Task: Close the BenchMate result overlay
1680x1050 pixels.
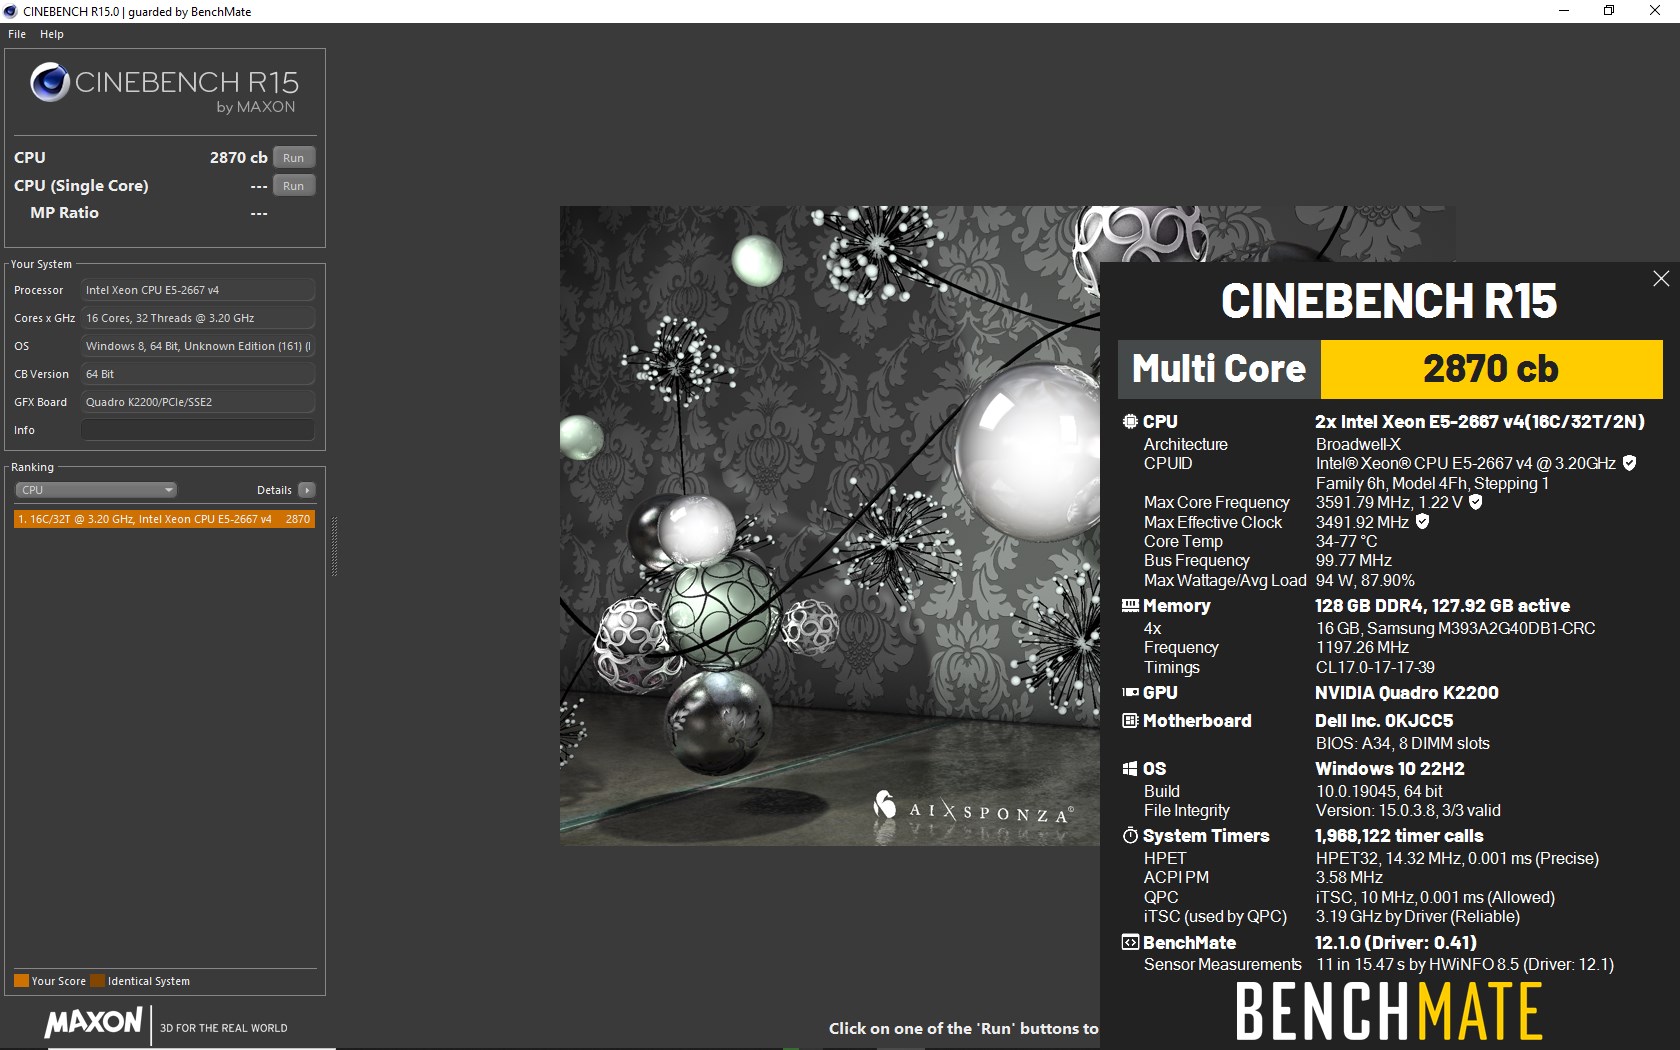Action: [1661, 279]
